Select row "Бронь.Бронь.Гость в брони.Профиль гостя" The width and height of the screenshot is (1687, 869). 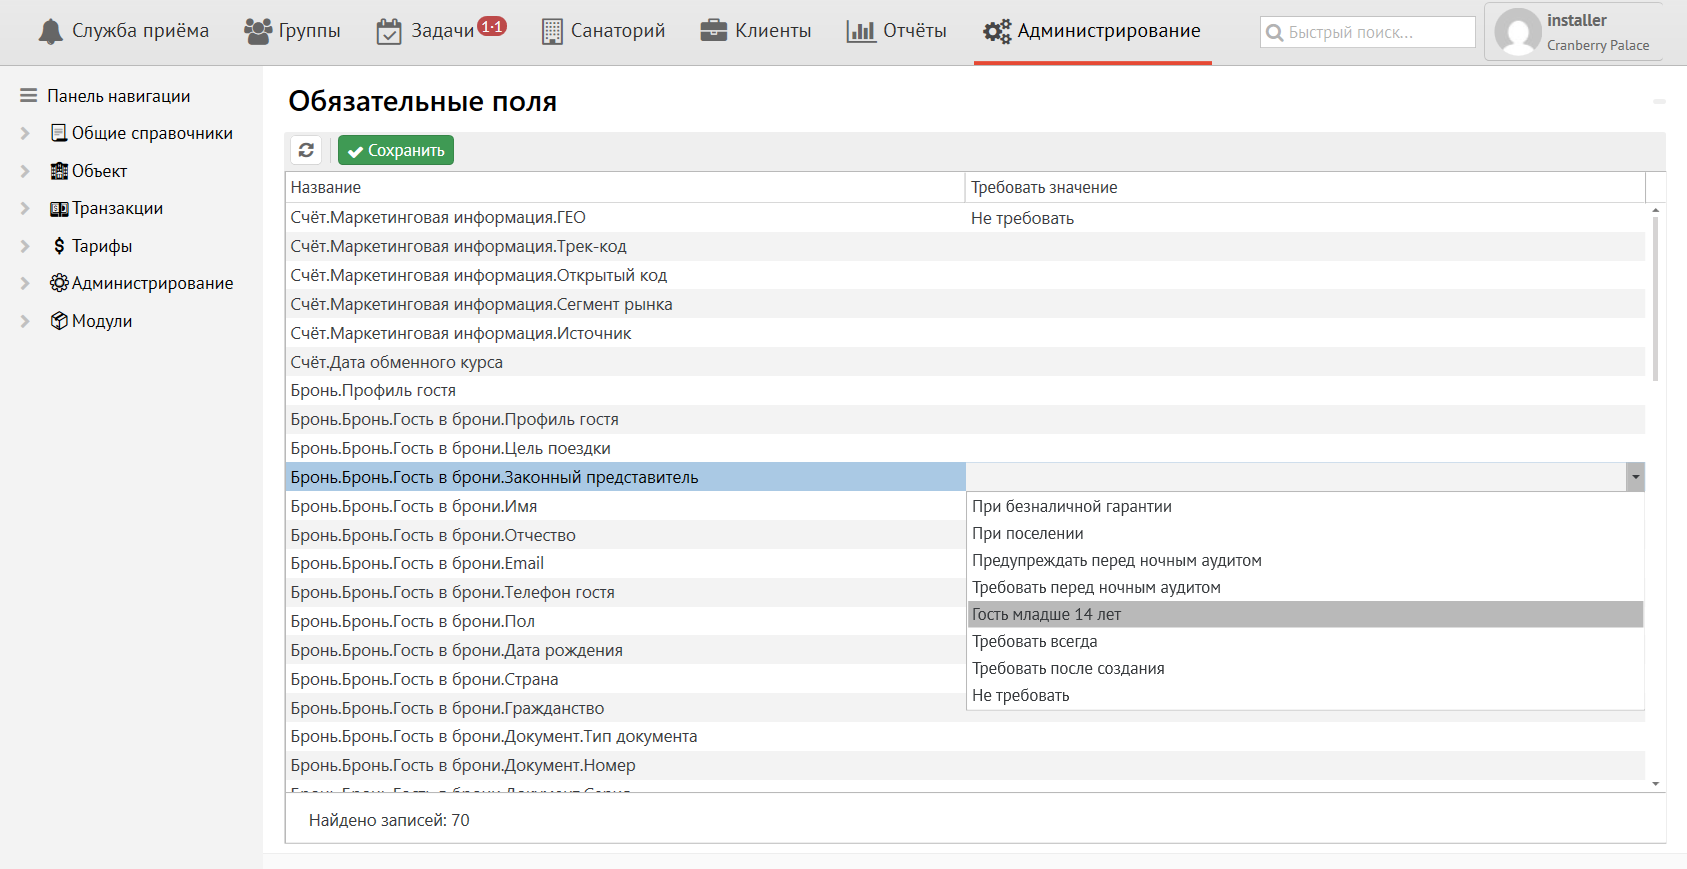coord(965,420)
